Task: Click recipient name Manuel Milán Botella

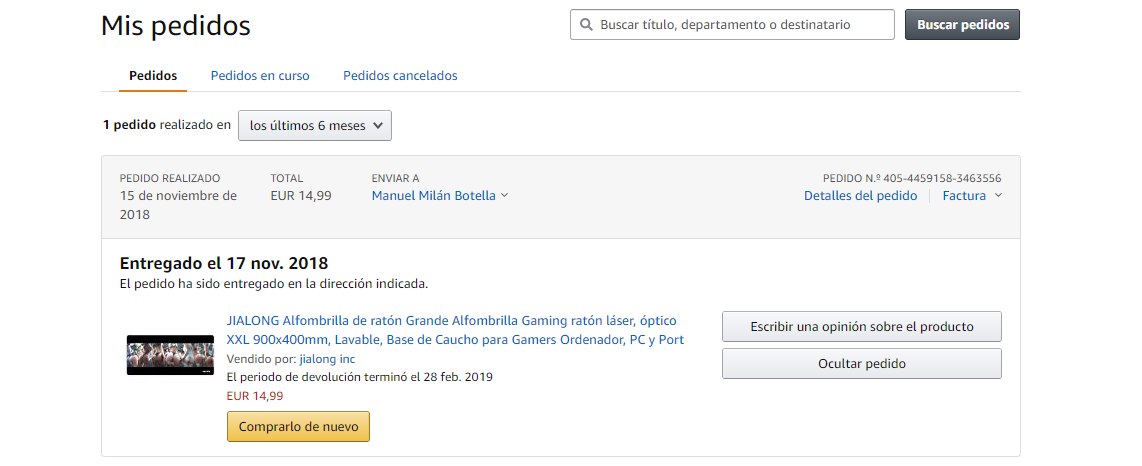Action: pyautogui.click(x=433, y=196)
